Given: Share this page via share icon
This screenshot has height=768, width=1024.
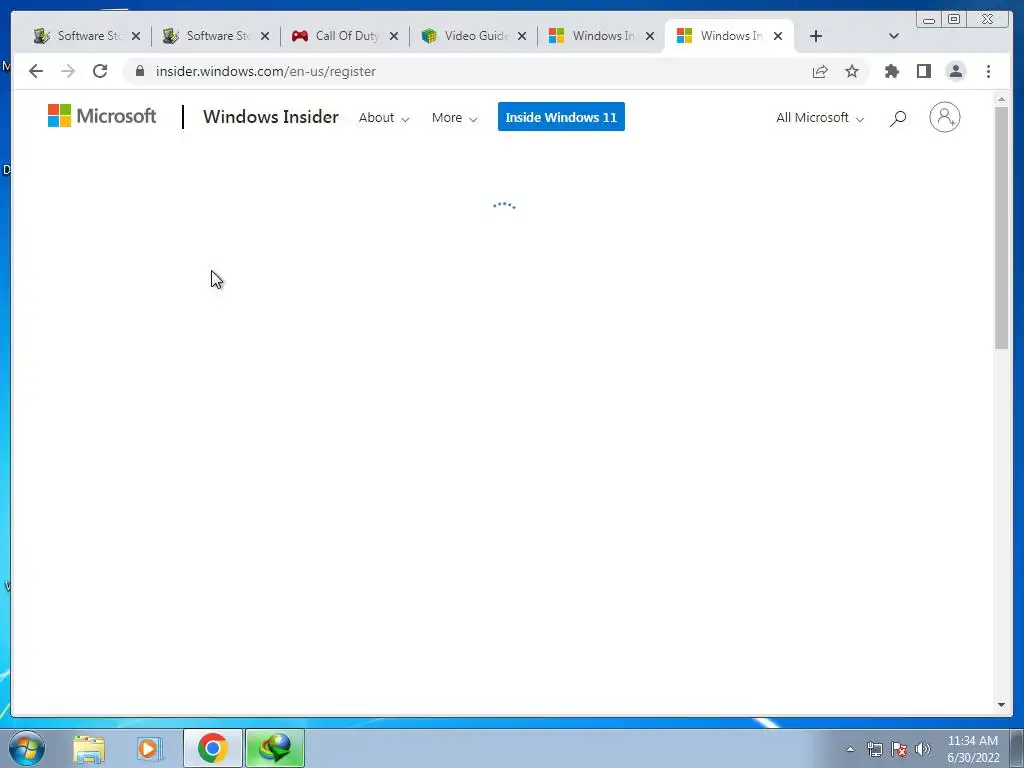Looking at the screenshot, I should [820, 71].
